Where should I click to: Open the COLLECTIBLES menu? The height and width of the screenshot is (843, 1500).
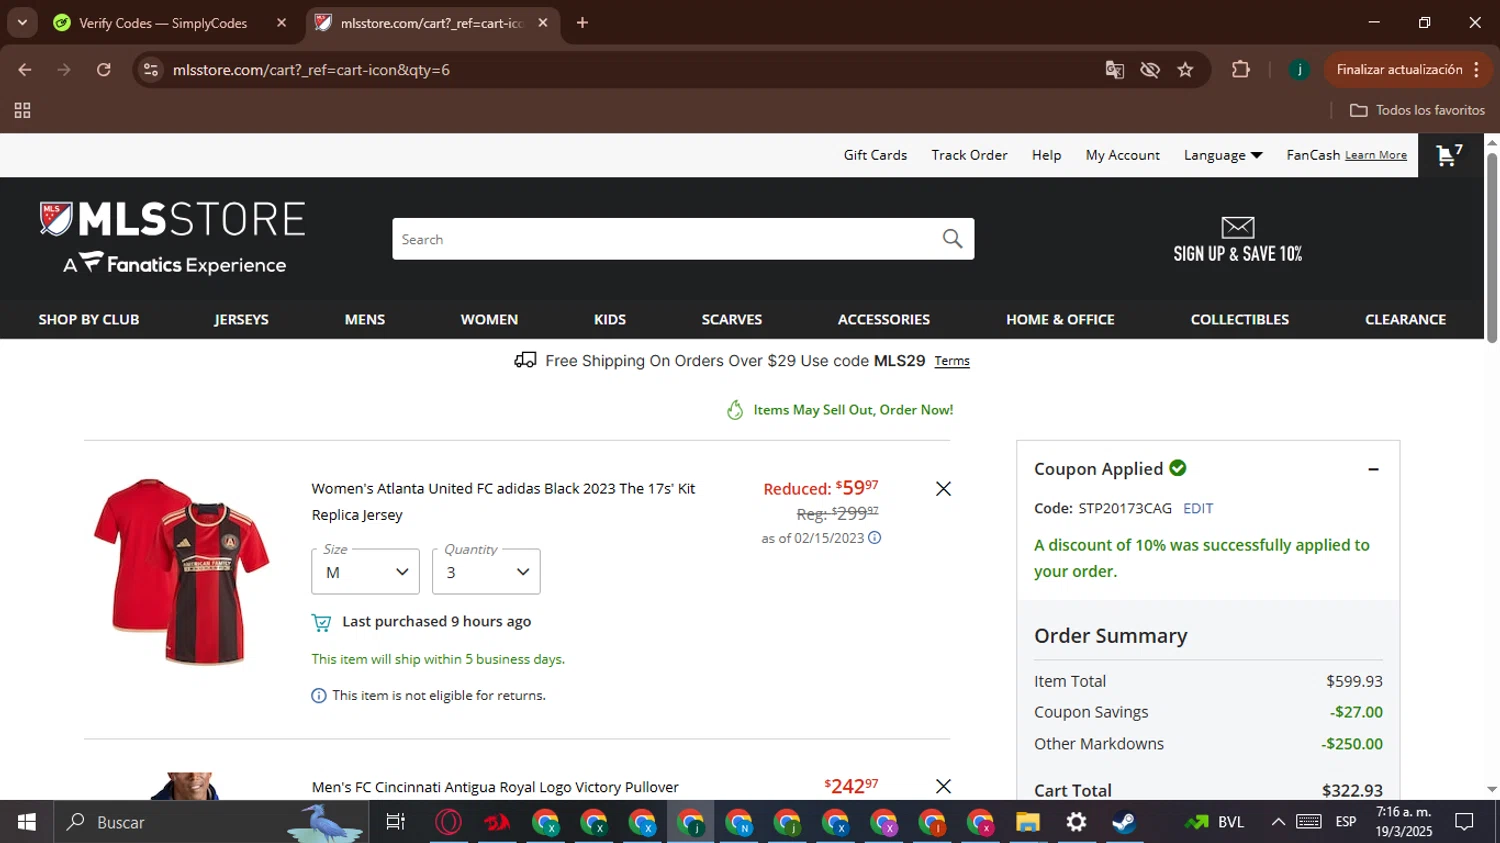coord(1240,320)
